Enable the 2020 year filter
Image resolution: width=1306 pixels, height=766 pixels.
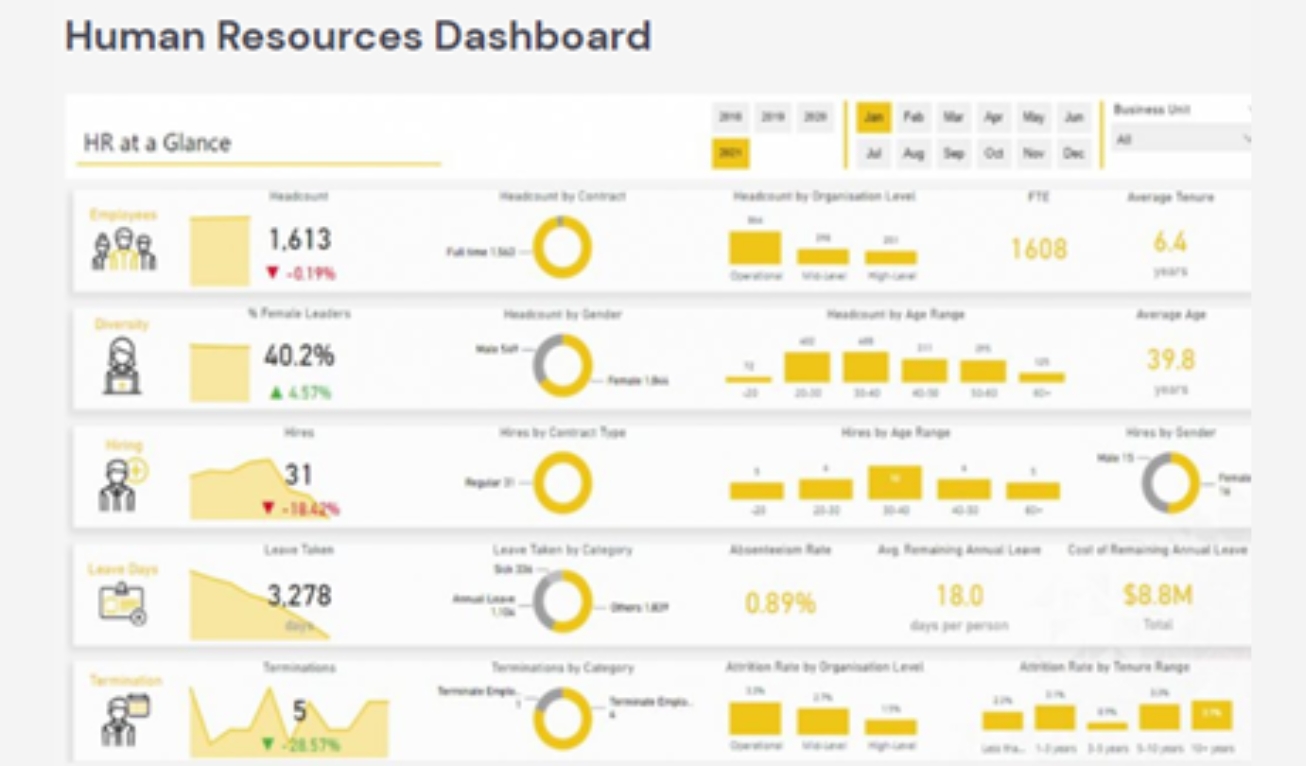click(x=816, y=117)
